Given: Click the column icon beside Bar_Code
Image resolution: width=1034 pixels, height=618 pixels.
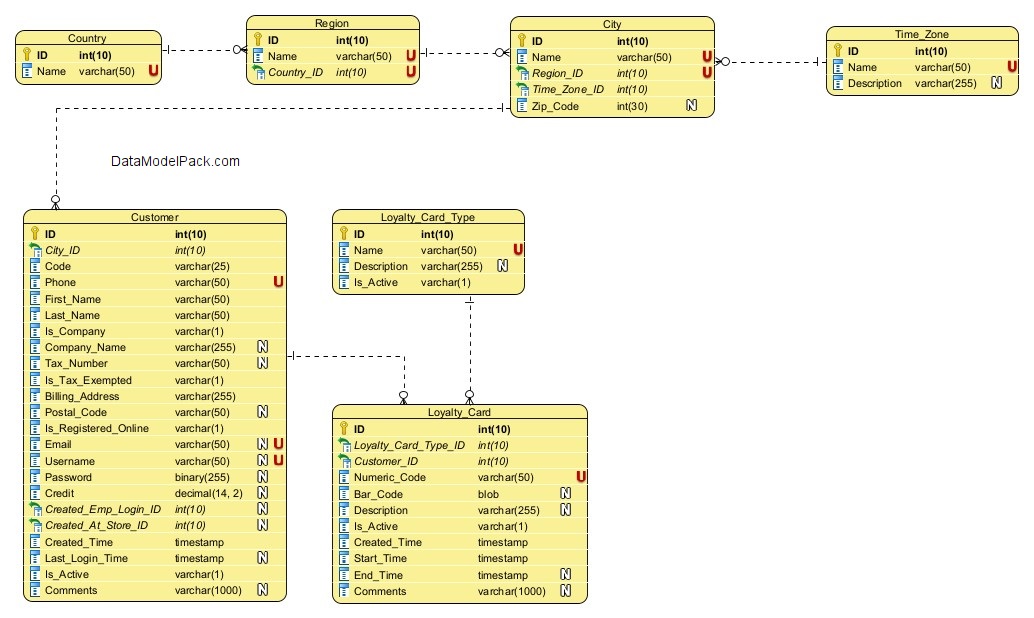Looking at the screenshot, I should (345, 494).
